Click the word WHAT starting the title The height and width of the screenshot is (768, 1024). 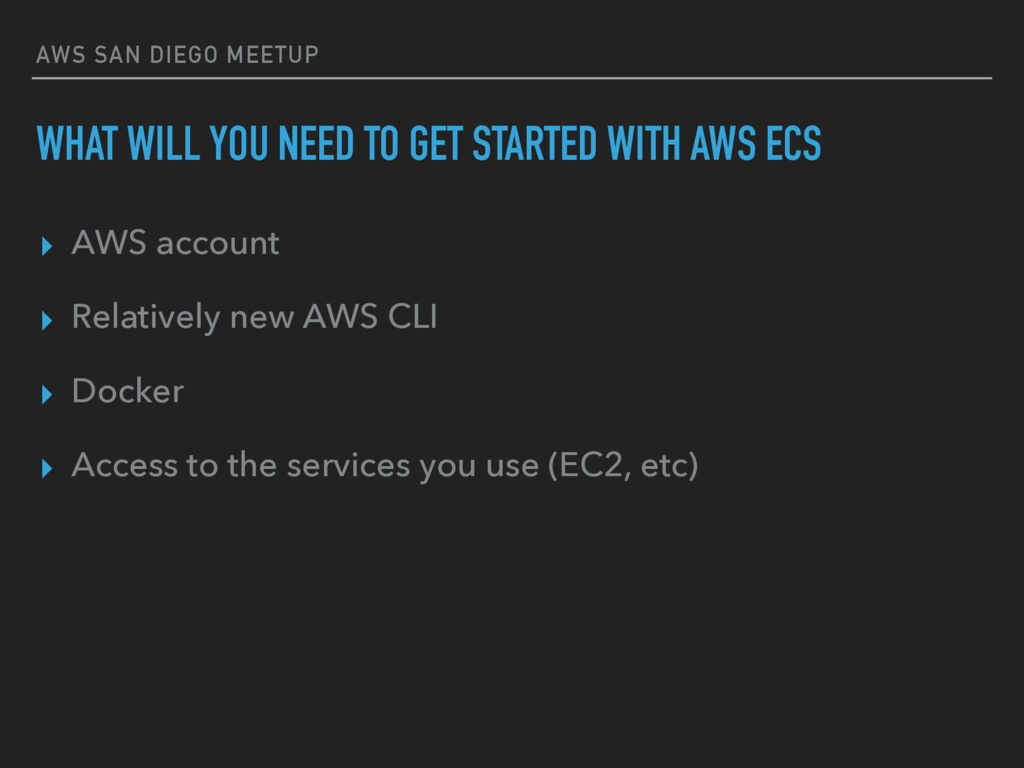(77, 144)
